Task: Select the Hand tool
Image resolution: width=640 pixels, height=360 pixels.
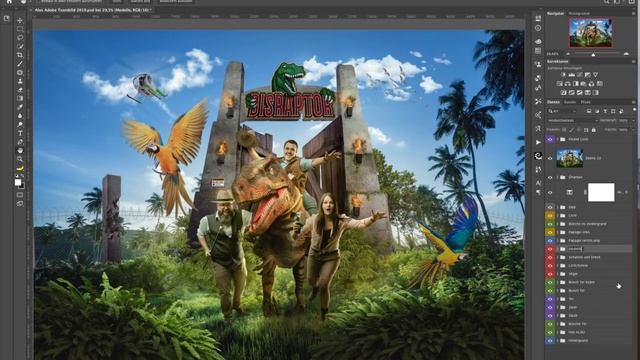Action: [20, 150]
